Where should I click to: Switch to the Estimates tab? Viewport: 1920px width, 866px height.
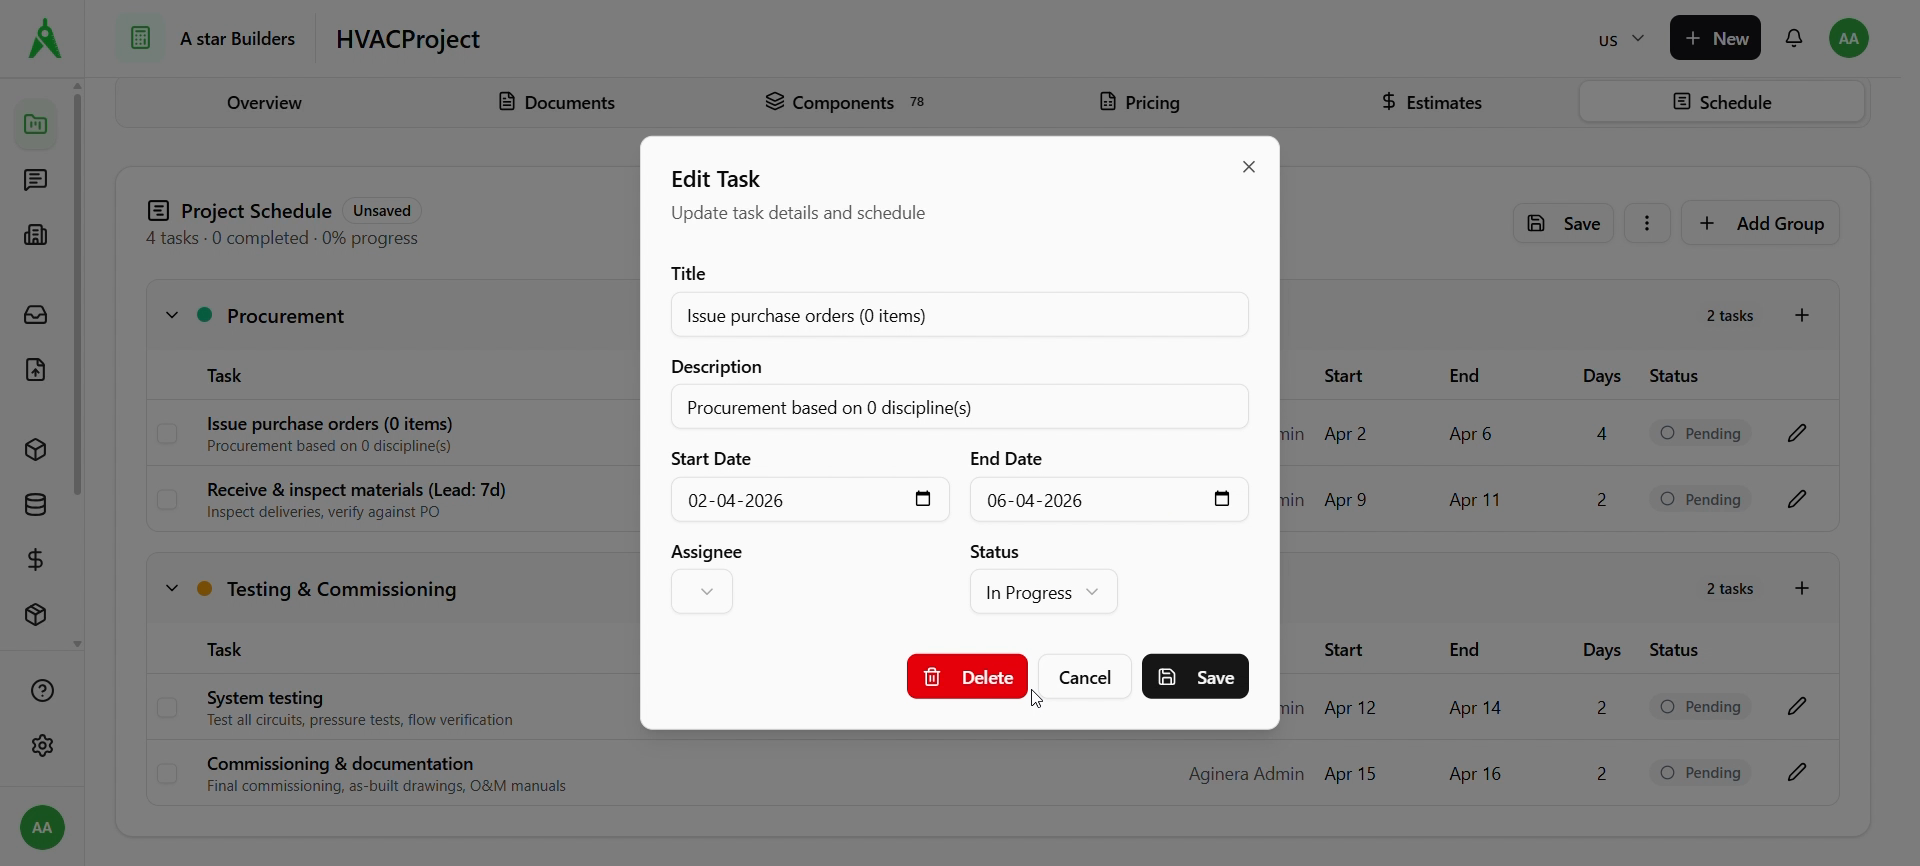pyautogui.click(x=1431, y=102)
